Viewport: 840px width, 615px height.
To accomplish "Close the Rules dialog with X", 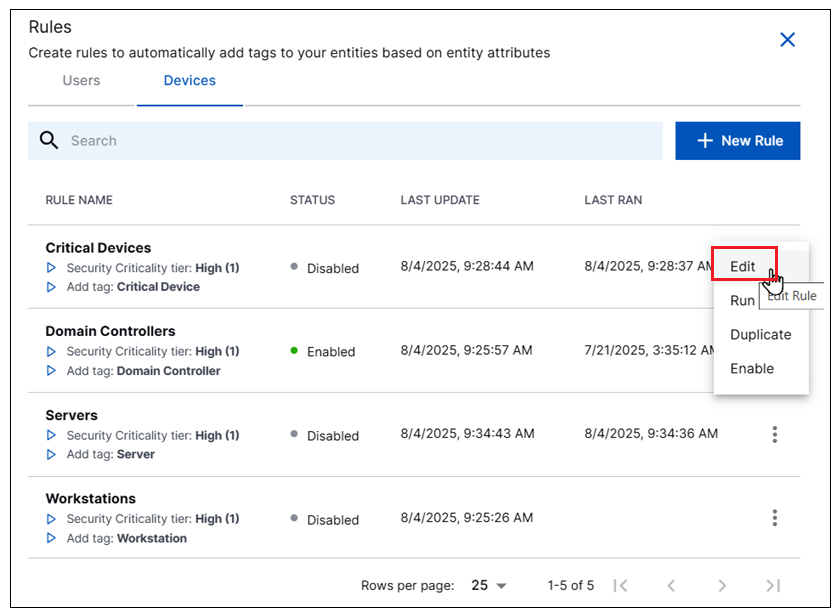I will pos(787,40).
